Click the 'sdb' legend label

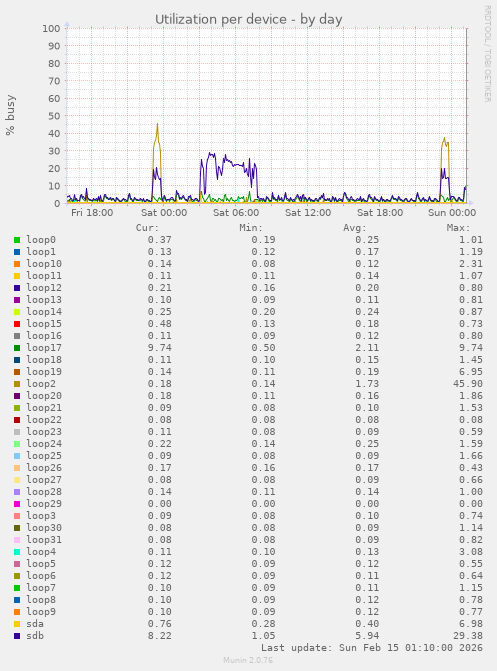[x=35, y=635]
